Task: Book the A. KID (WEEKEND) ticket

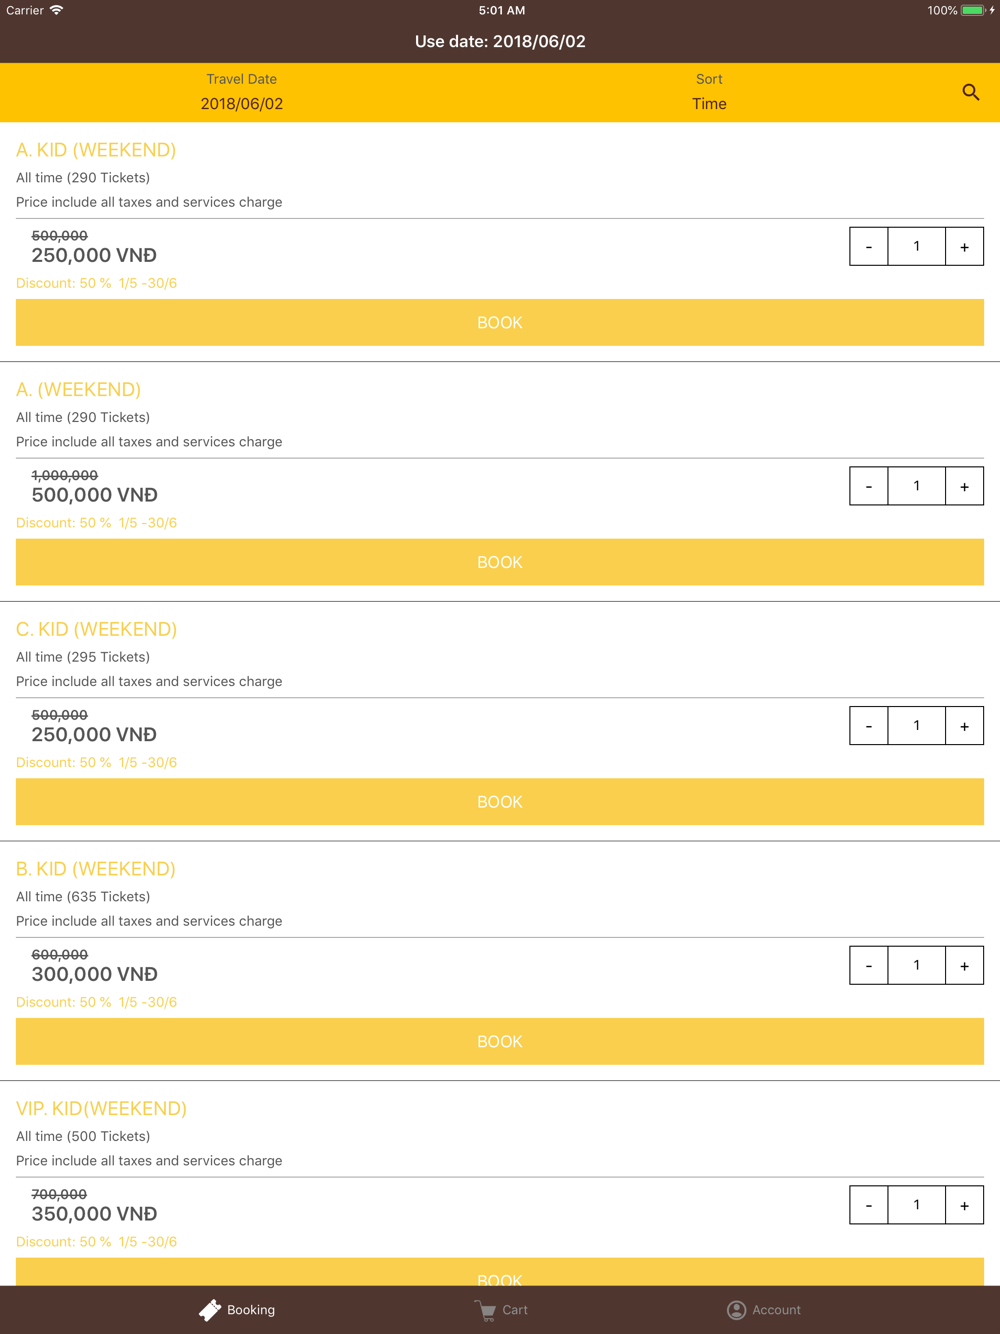Action: click(x=500, y=323)
